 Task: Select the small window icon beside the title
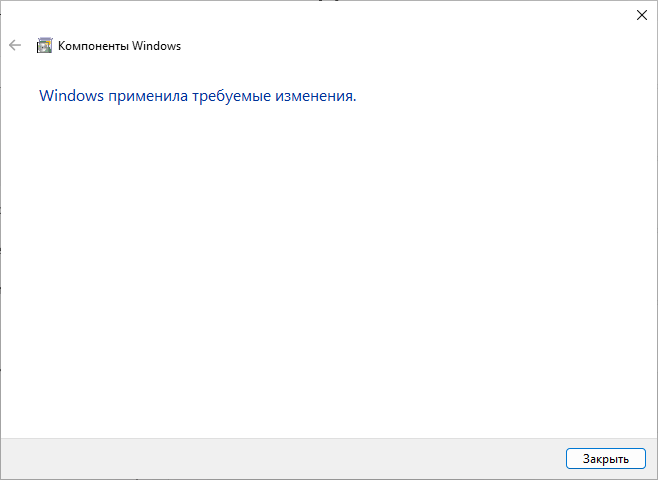[44, 45]
